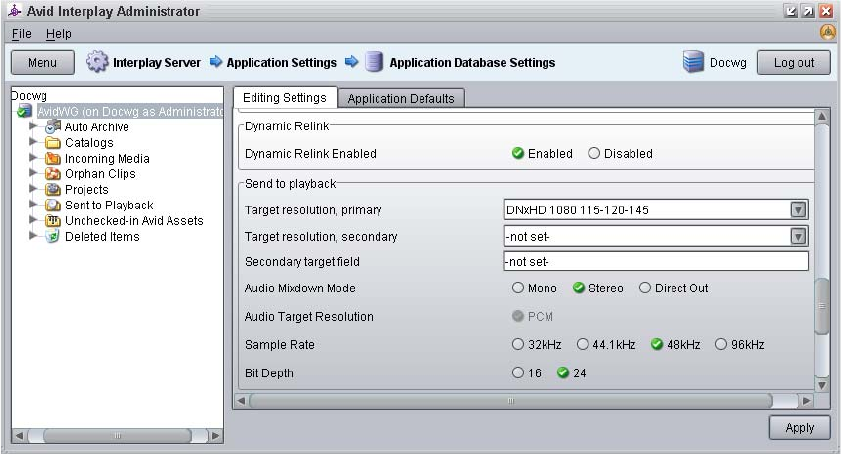This screenshot has height=454, width=841.
Task: Click the Projects folder icon
Action: coord(54,190)
